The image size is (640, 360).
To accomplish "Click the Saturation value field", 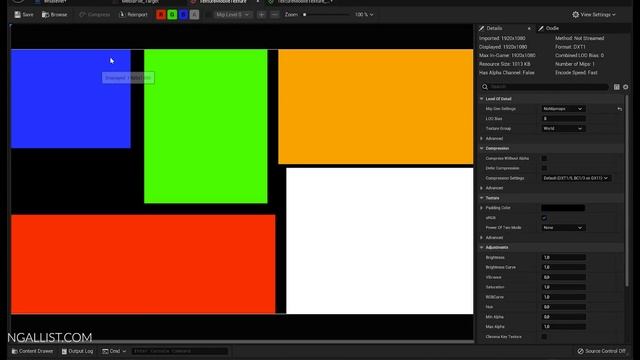I will point(563,287).
